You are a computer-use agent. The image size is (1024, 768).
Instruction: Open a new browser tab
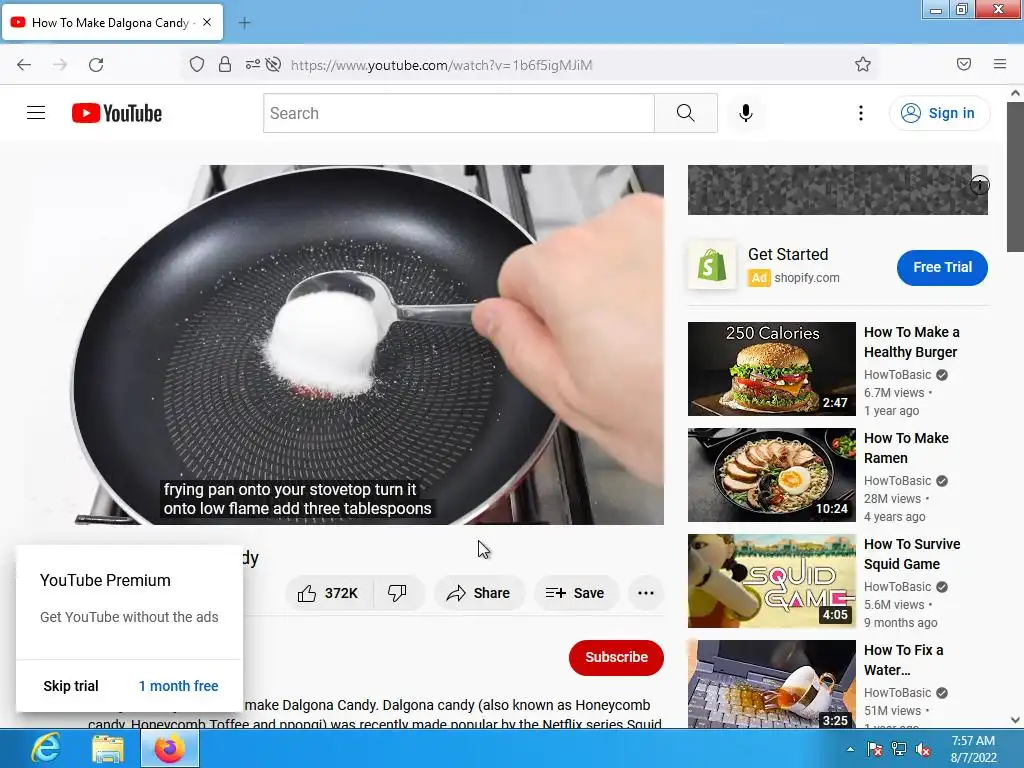tap(244, 23)
